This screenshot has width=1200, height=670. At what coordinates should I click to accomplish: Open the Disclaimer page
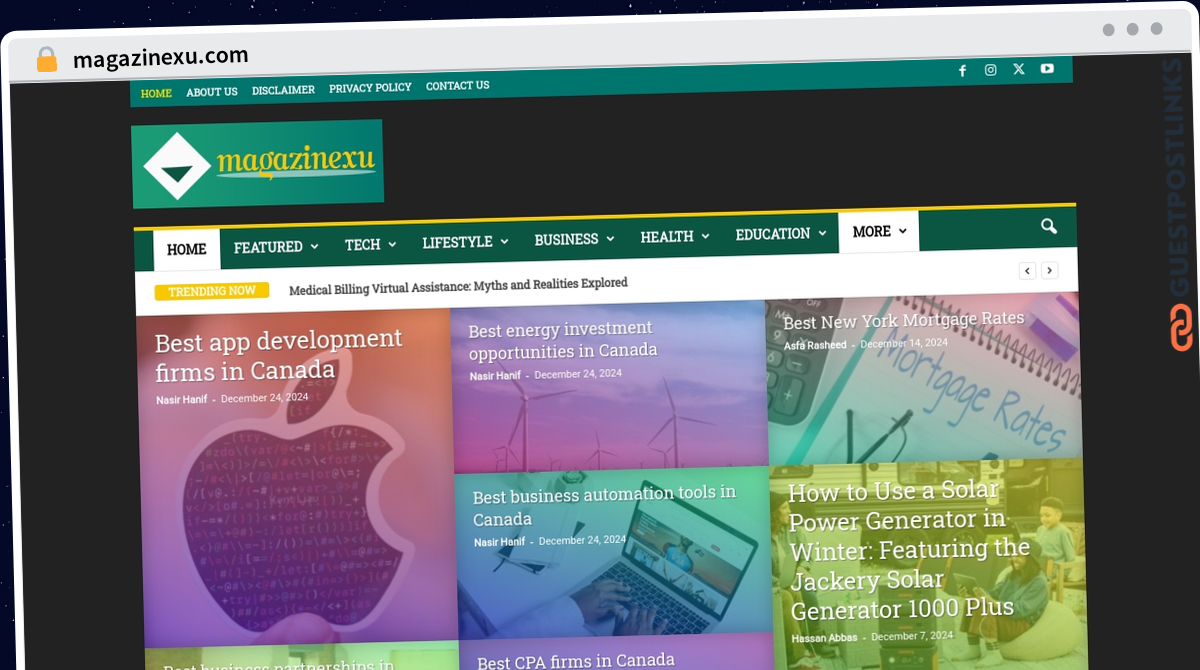pos(283,90)
